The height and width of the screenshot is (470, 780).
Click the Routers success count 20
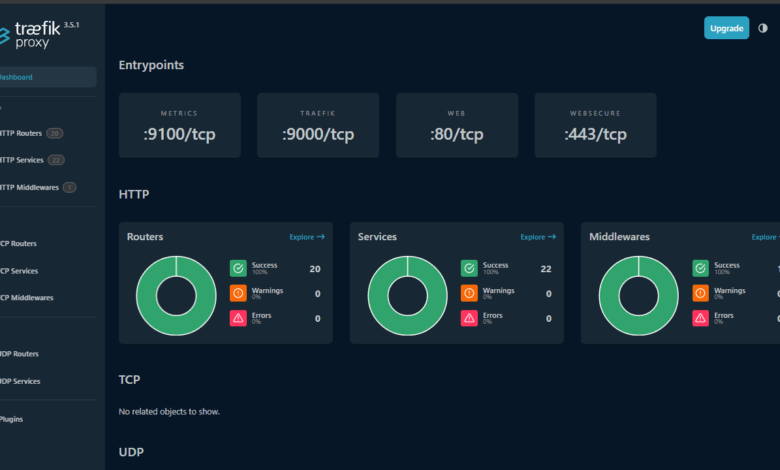coord(315,269)
